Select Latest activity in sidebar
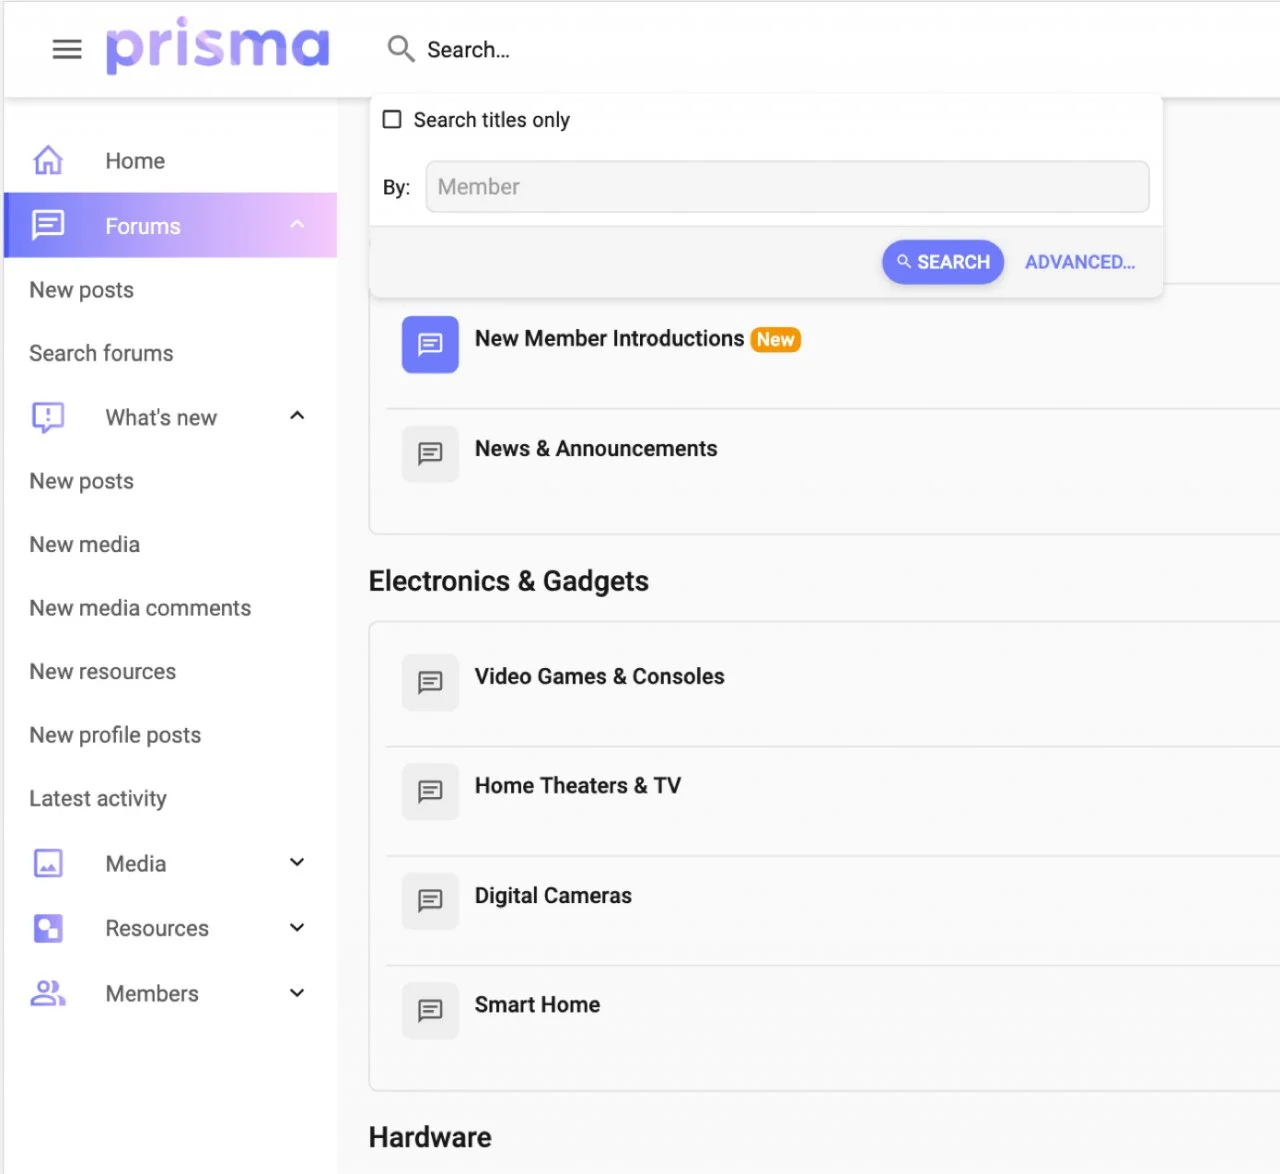The width and height of the screenshot is (1280, 1174). coord(98,798)
